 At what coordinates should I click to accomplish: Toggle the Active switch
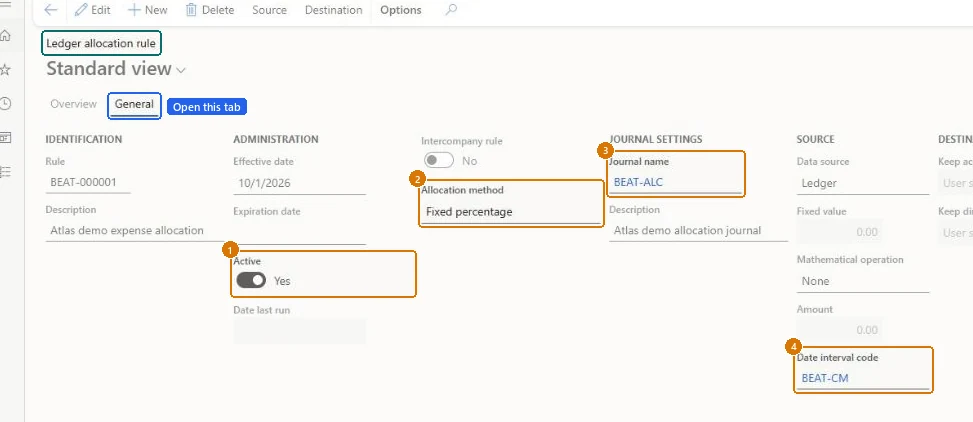click(x=251, y=281)
